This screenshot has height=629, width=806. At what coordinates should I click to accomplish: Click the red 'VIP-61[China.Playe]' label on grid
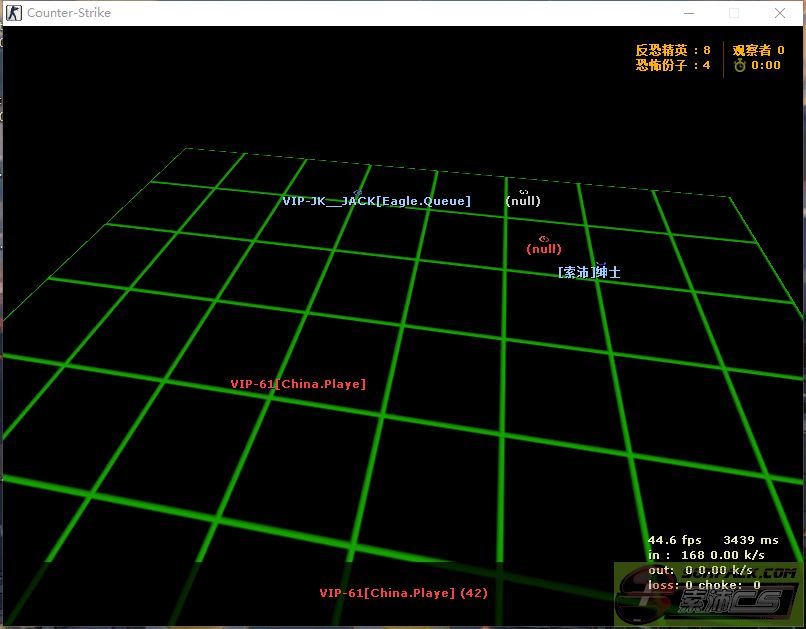298,384
